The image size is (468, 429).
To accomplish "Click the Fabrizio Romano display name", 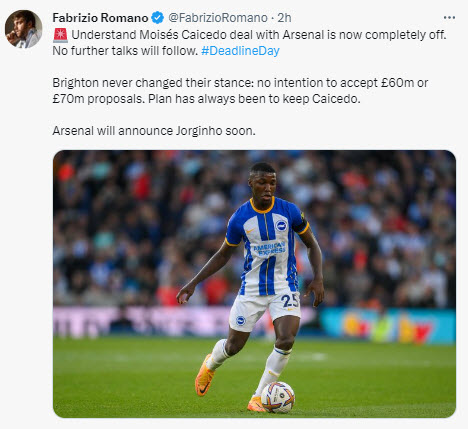I will pos(100,18).
